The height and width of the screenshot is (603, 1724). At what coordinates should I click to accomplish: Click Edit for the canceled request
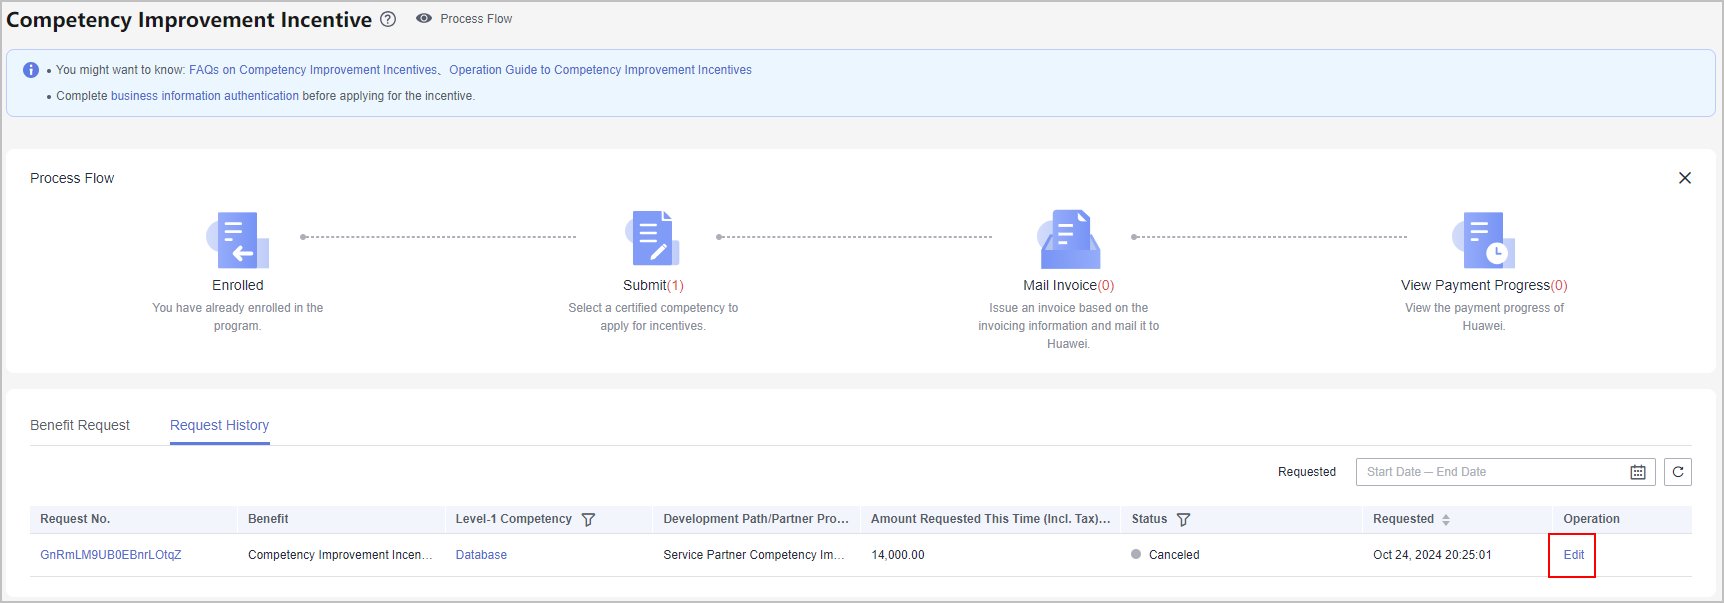[1573, 555]
